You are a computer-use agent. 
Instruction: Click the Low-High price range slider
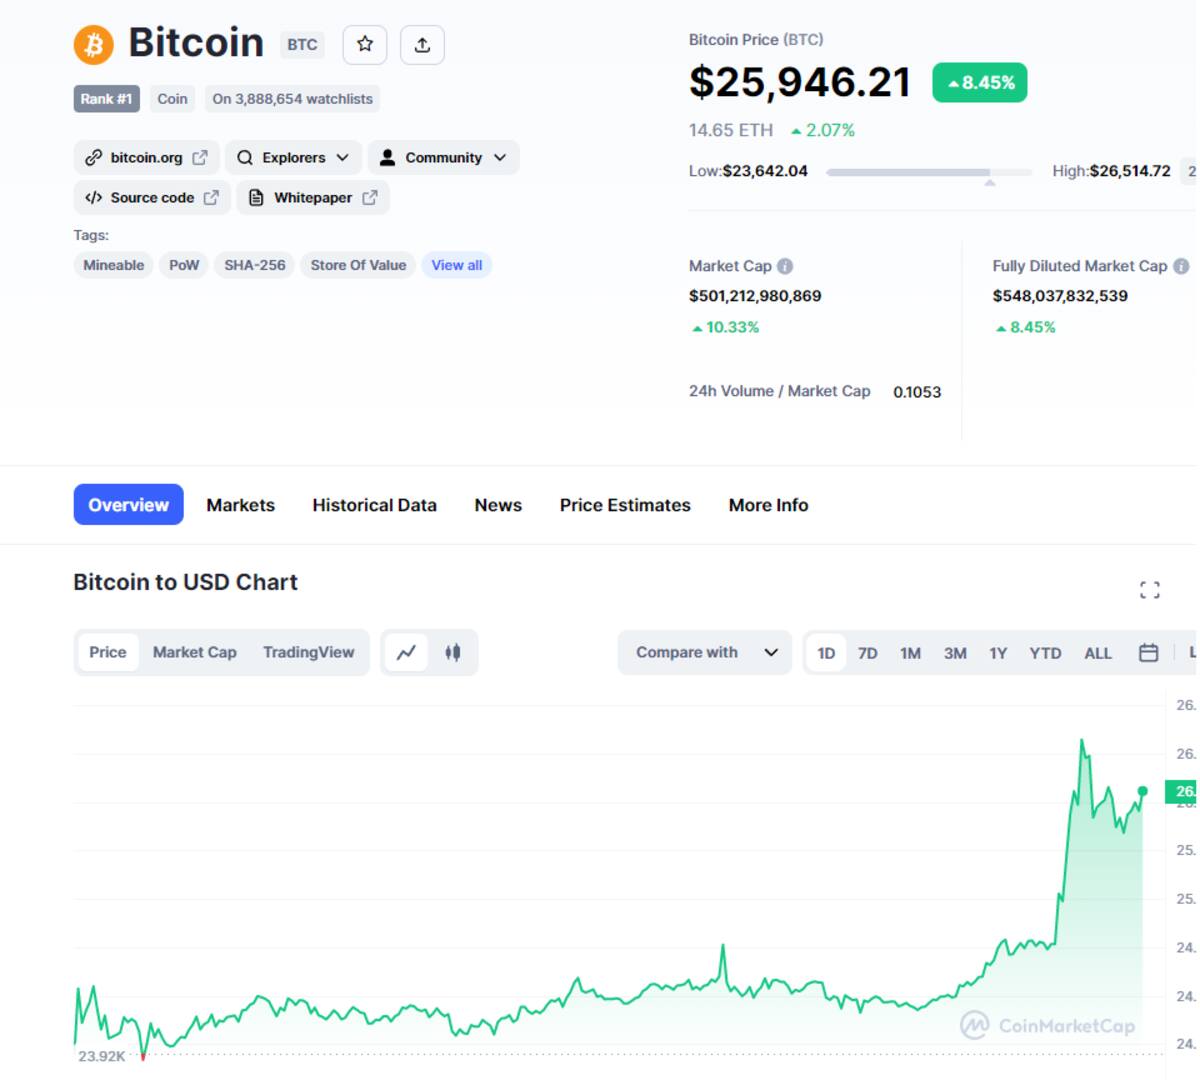(928, 172)
